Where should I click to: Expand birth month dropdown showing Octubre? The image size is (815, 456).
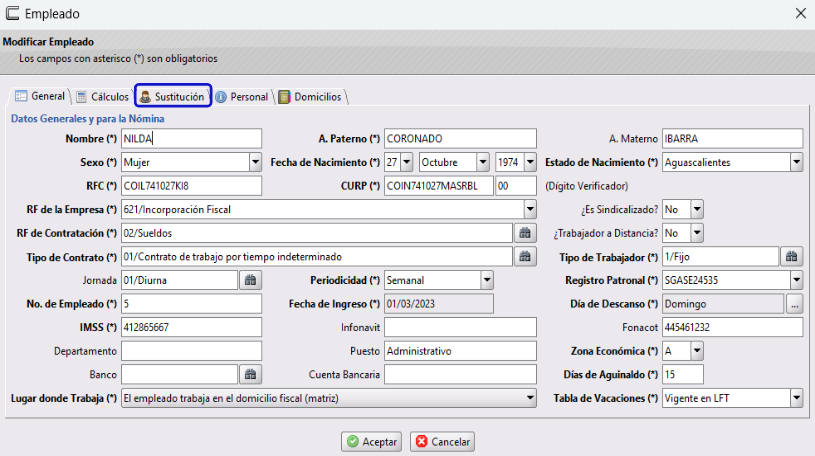[483, 162]
